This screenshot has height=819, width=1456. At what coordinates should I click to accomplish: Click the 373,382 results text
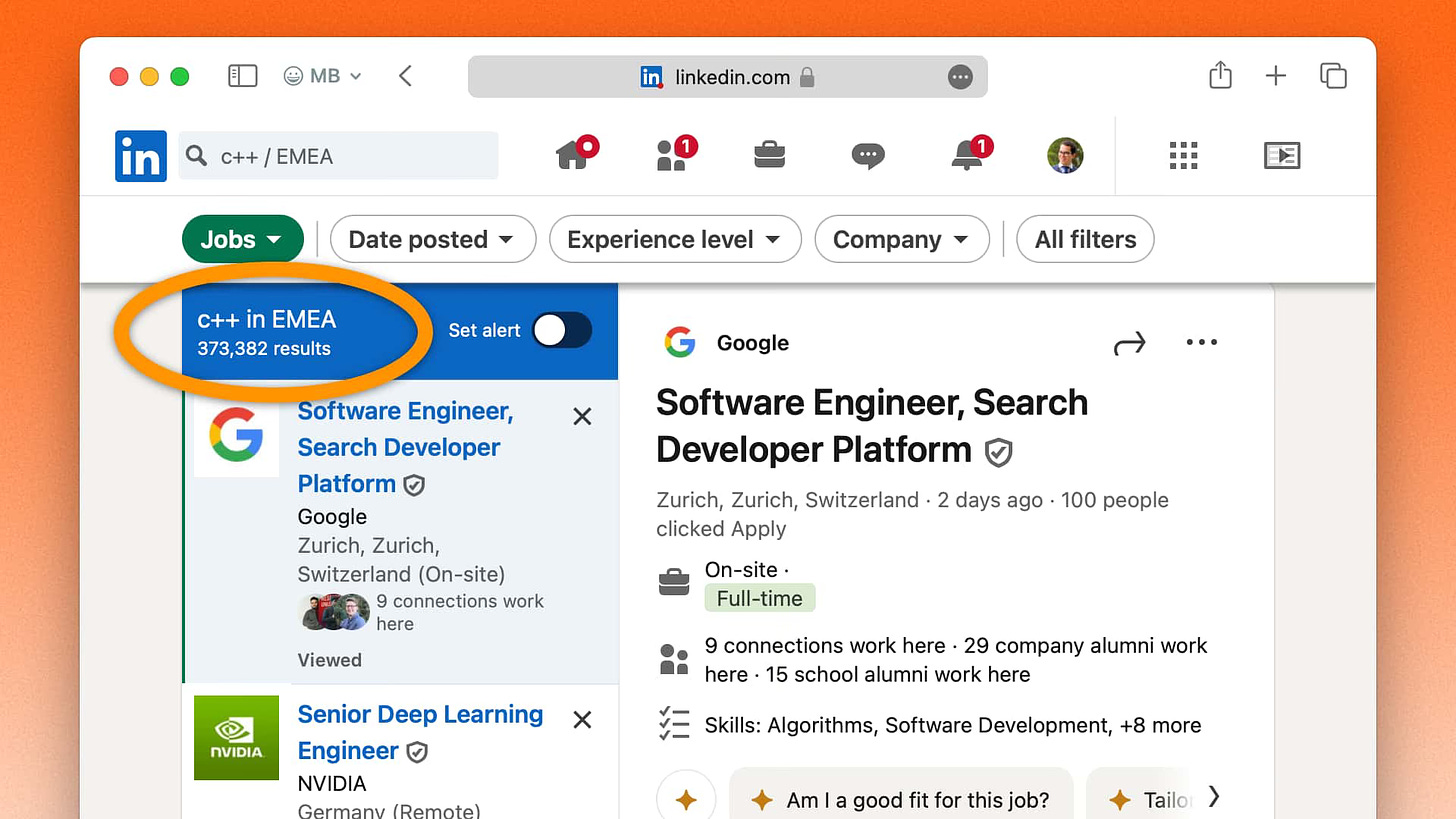pyautogui.click(x=264, y=349)
